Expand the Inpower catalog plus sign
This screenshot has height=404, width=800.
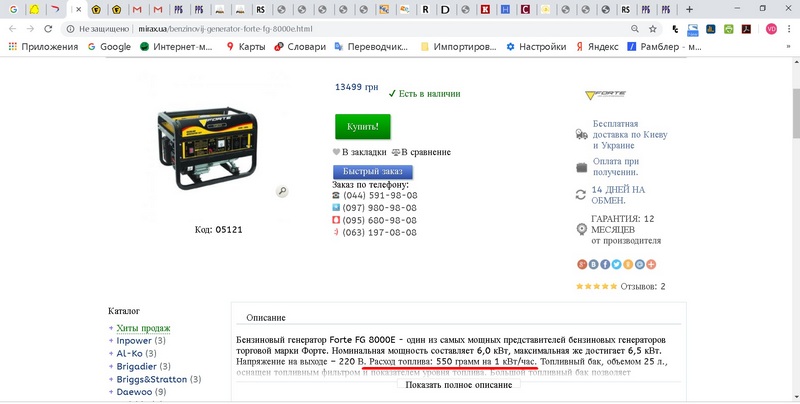pyautogui.click(x=111, y=341)
